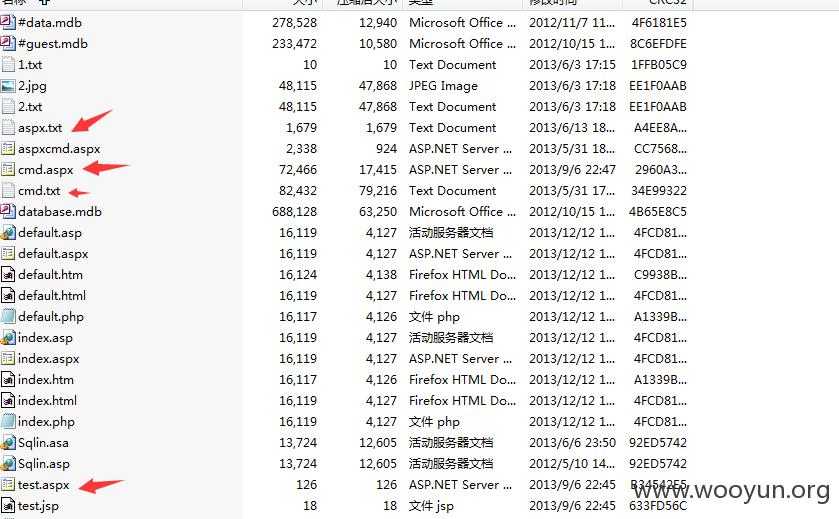The width and height of the screenshot is (839, 519).
Task: Select the 1.txt text file icon
Action: pyautogui.click(x=8, y=65)
